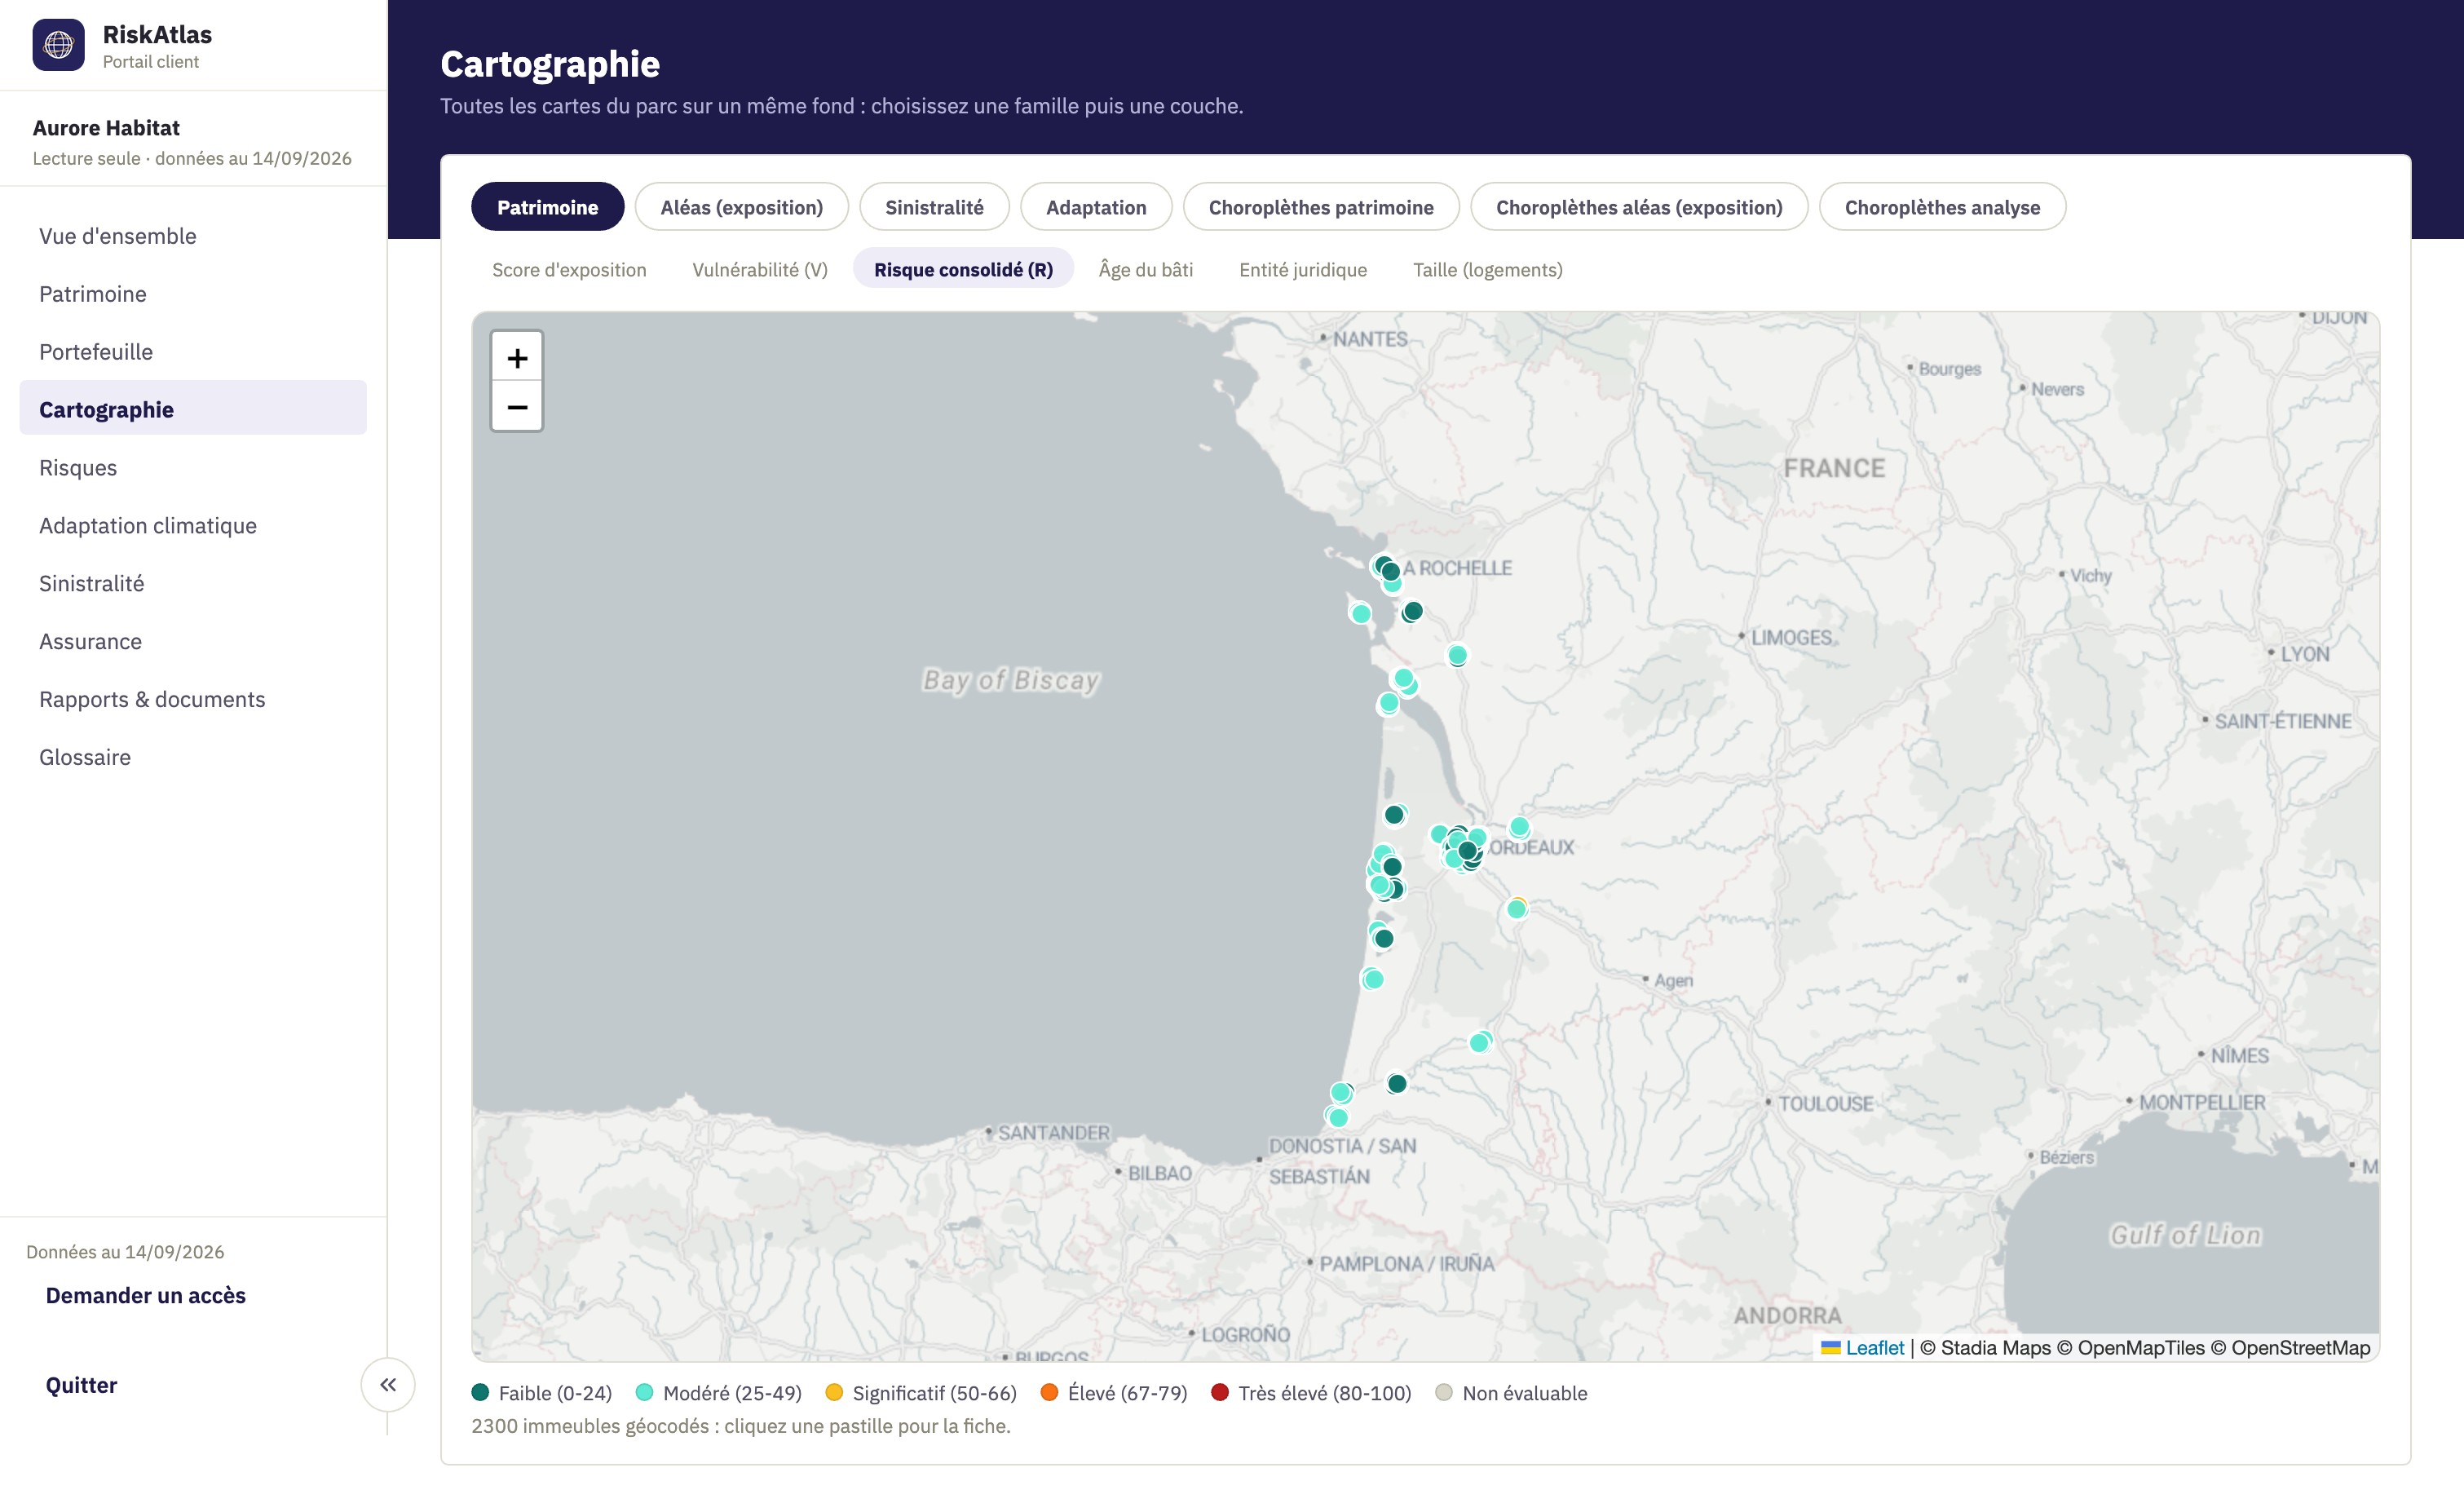The image size is (2464, 1512).
Task: Click Quitter to log out
Action: point(81,1385)
